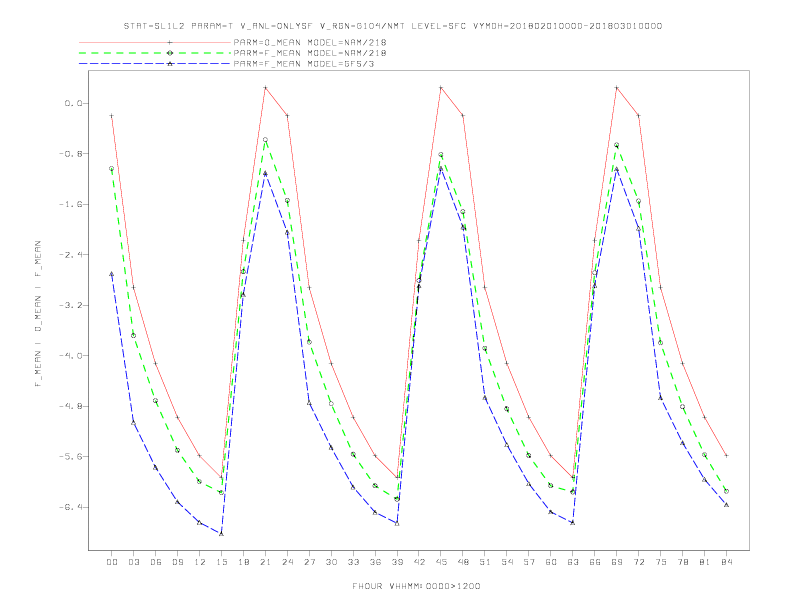Click x-axis tick label 60

tap(551, 562)
